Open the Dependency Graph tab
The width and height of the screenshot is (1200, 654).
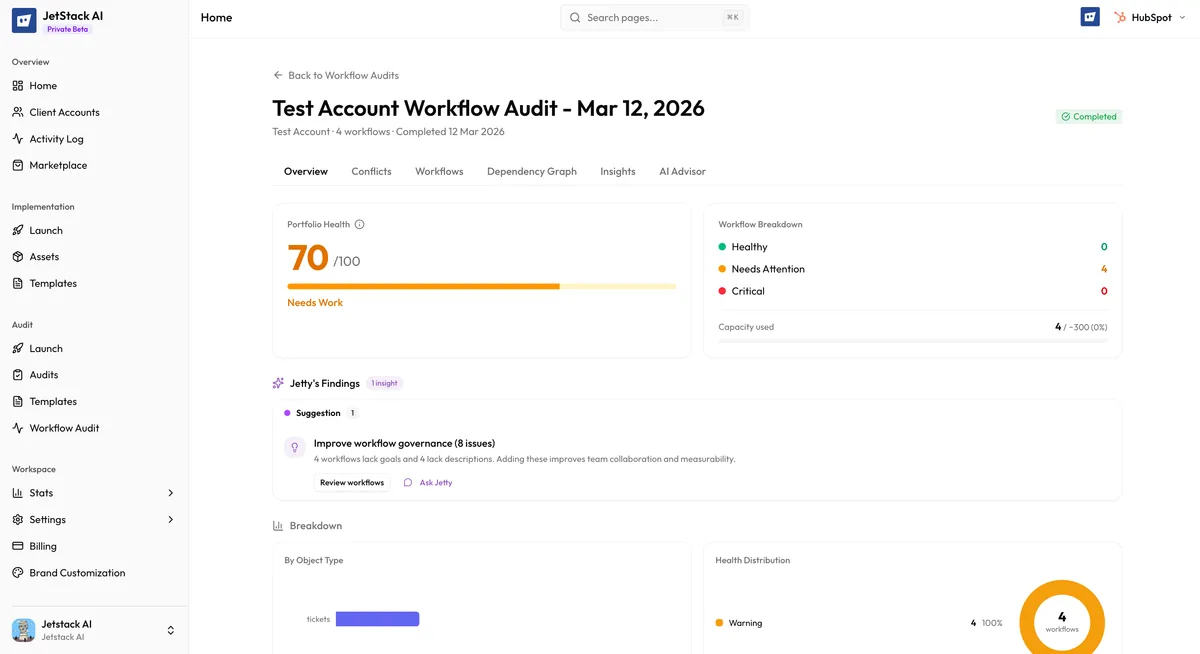531,171
